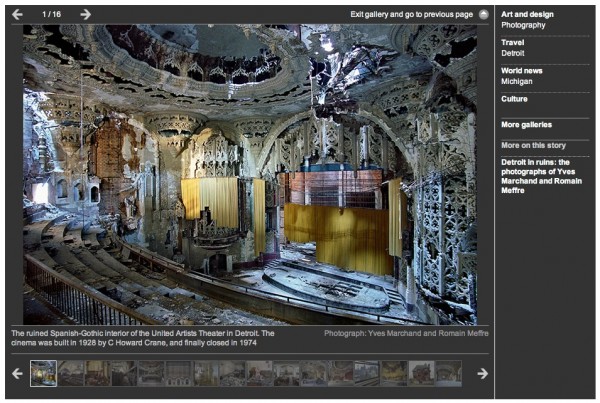Open the Travel section link
The height and width of the screenshot is (403, 600).
point(512,42)
